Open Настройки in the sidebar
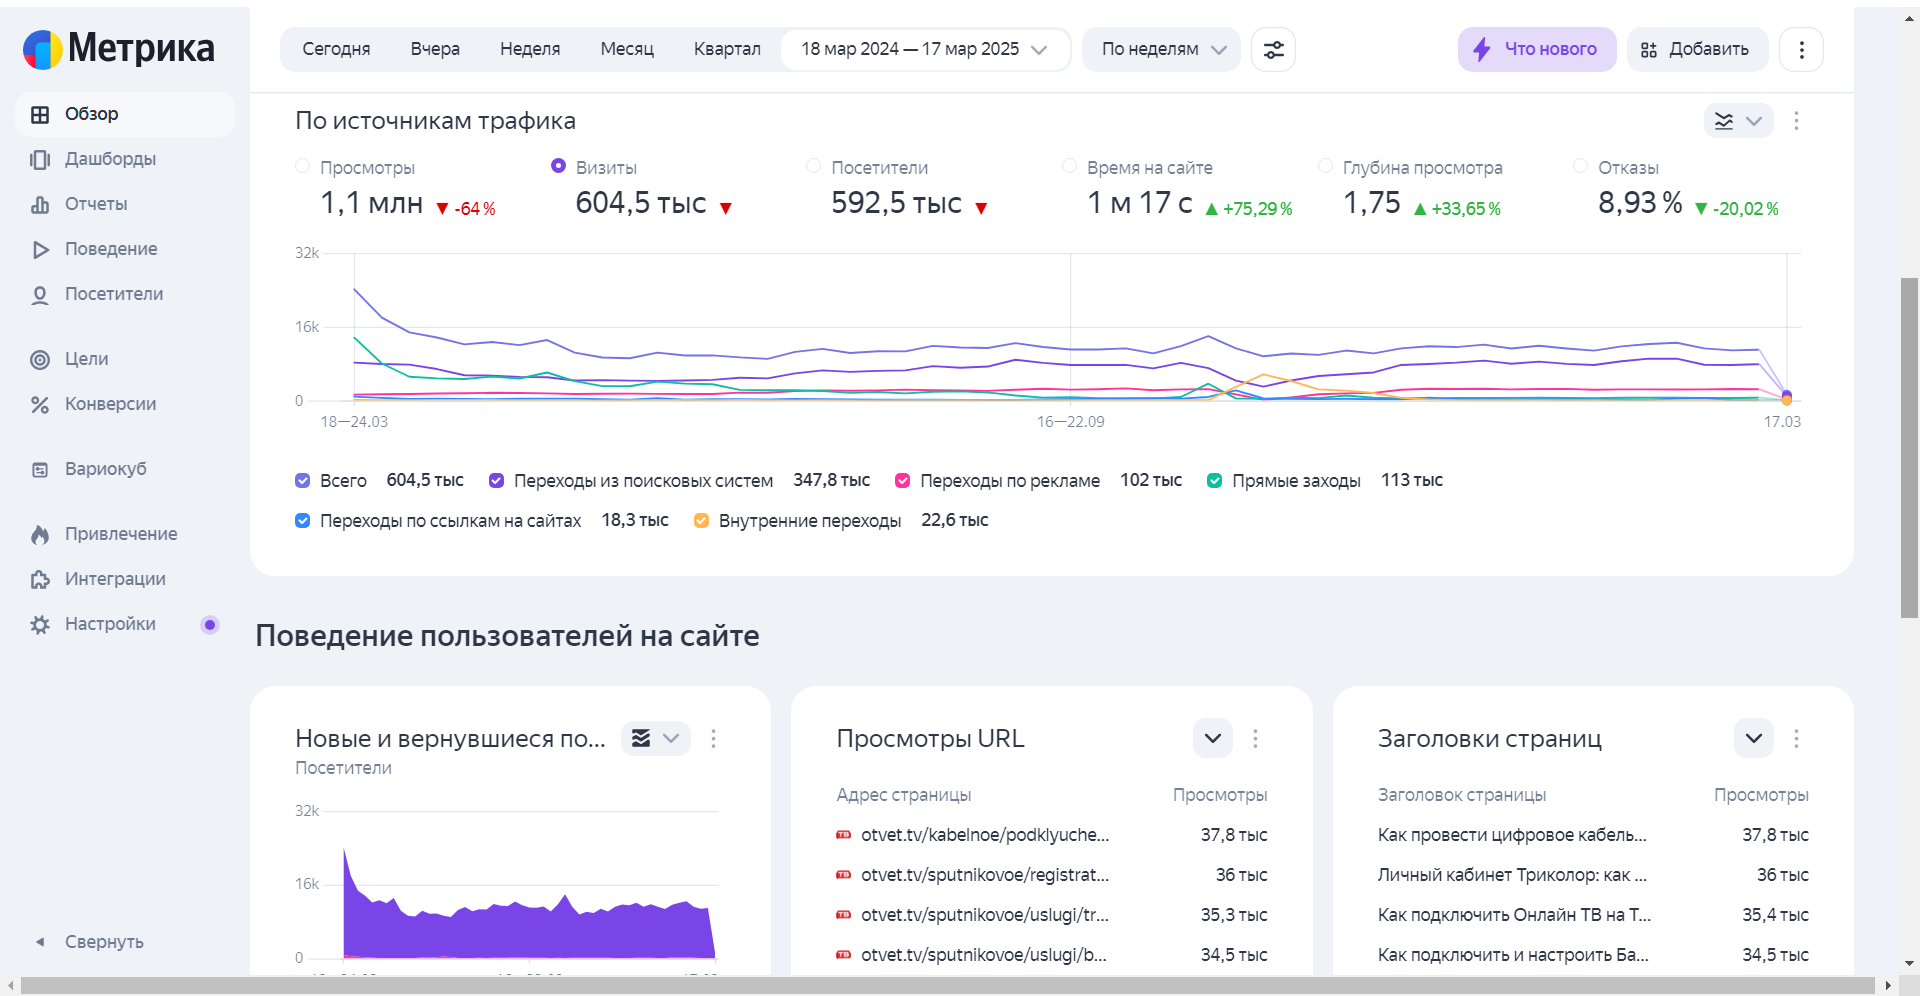This screenshot has width=1920, height=996. pyautogui.click(x=110, y=624)
